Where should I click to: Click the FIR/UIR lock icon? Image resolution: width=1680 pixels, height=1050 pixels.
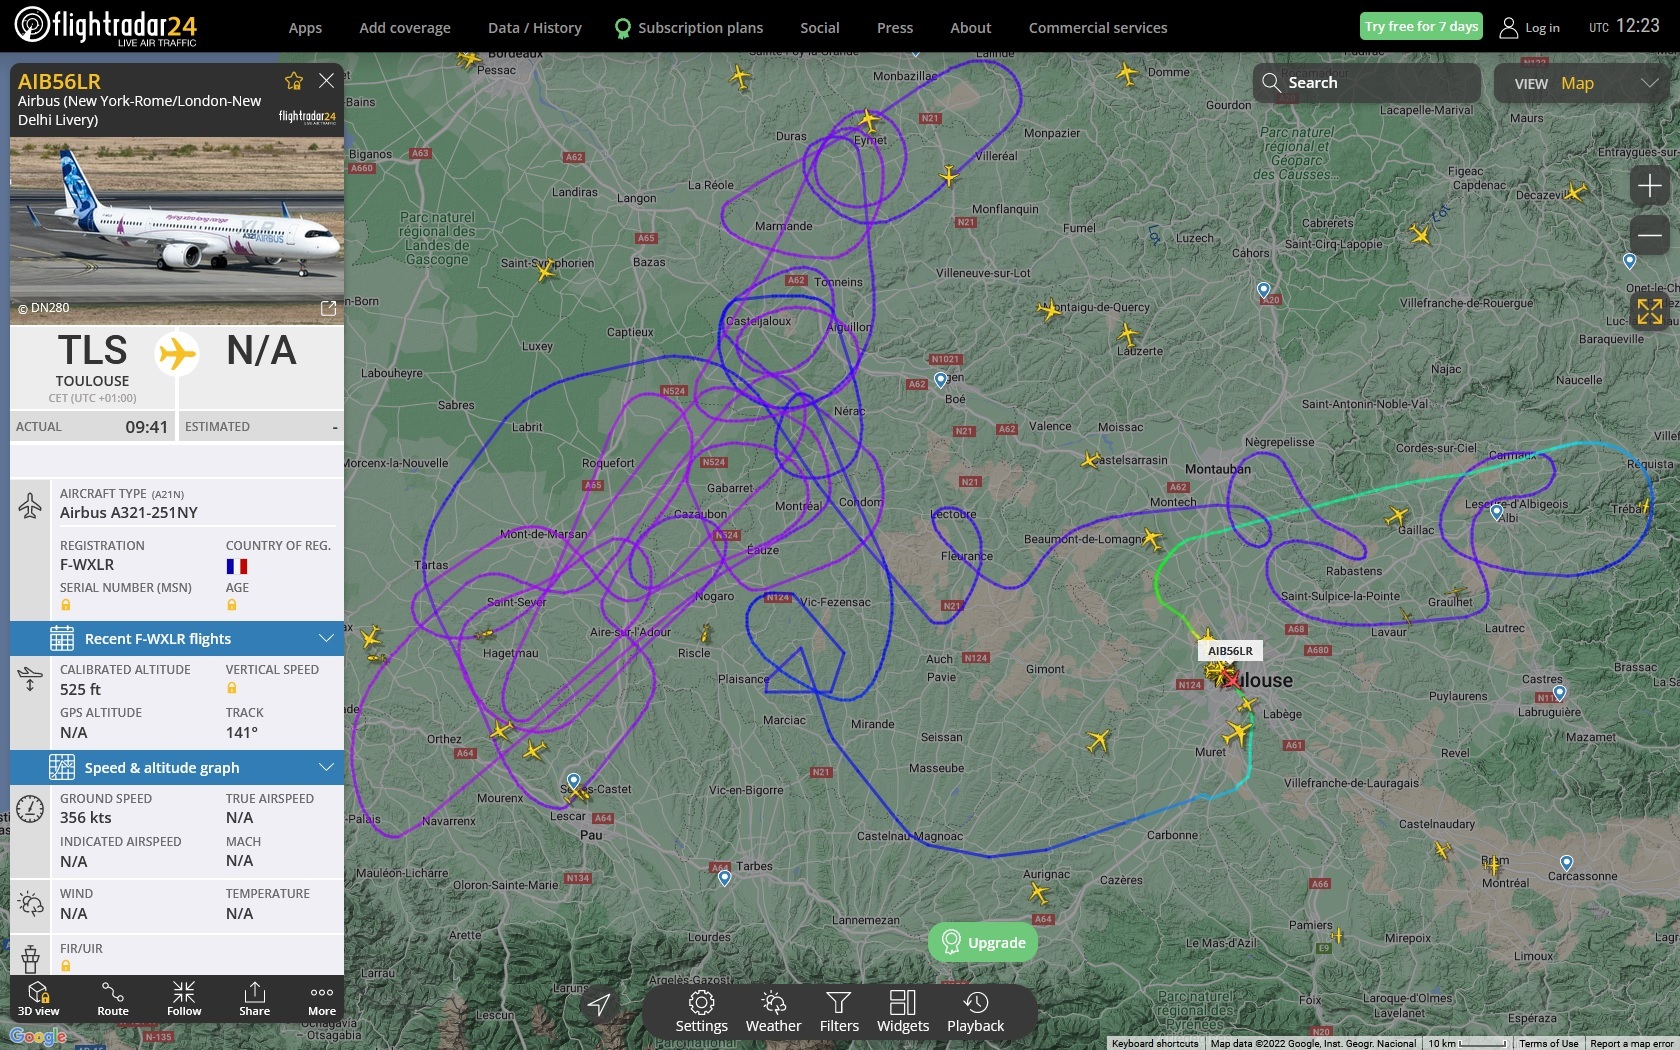point(66,966)
